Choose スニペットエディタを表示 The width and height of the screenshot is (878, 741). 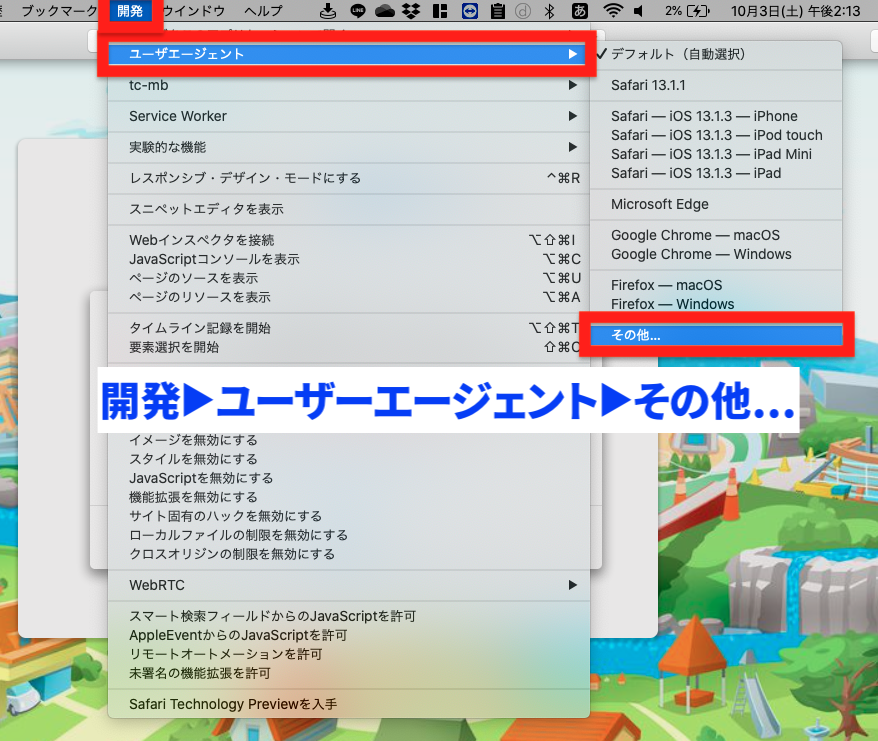(348, 209)
